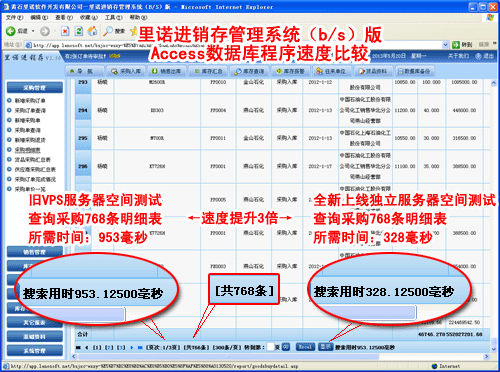Open the 工具 menu
This screenshot has width=500, height=372.
(114, 17)
